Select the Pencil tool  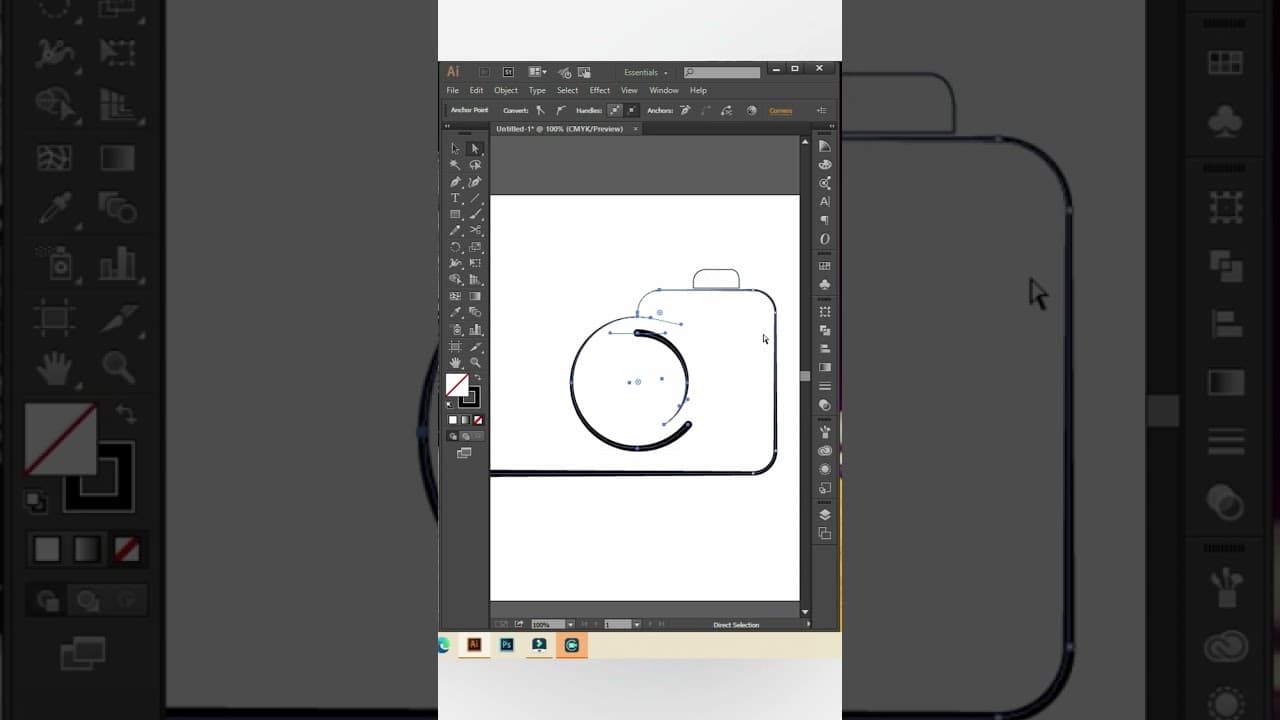pos(455,230)
